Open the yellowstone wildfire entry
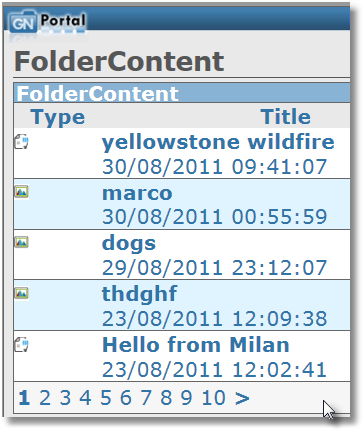This screenshot has height=433, width=364. (218, 143)
